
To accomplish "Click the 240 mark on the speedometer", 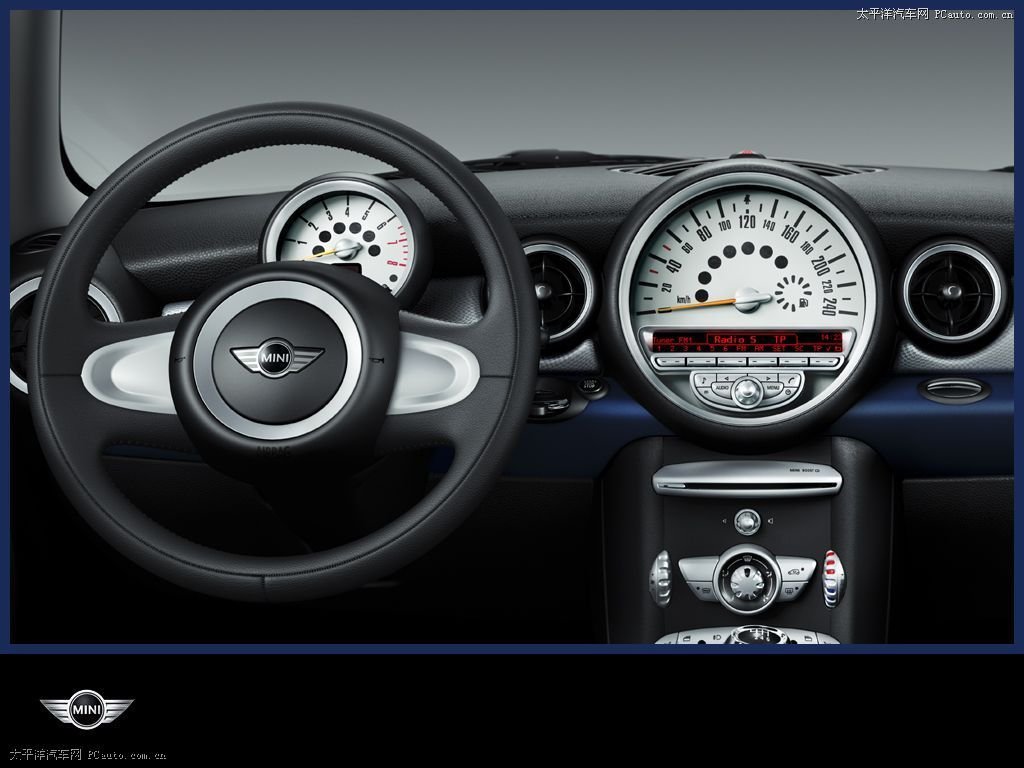I will pyautogui.click(x=829, y=306).
